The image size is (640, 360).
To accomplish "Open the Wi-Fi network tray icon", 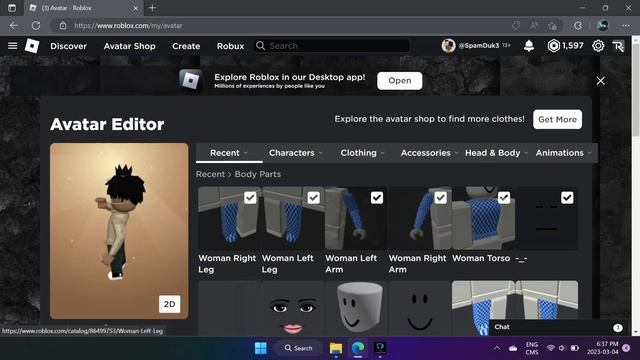I will [x=551, y=348].
